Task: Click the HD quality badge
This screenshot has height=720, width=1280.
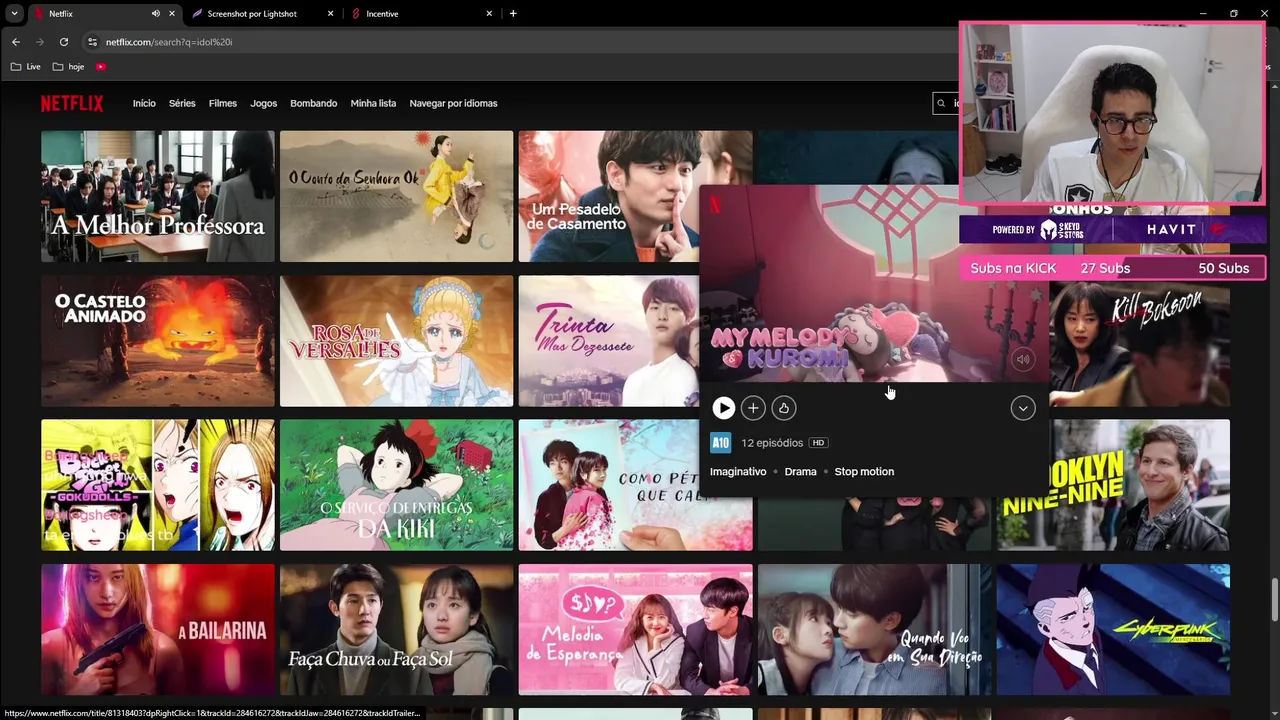Action: 818,443
